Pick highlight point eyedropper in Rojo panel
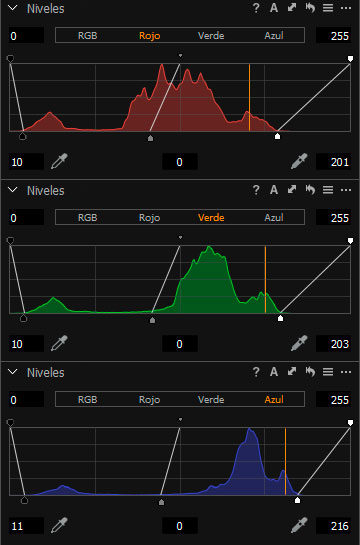 coord(299,161)
